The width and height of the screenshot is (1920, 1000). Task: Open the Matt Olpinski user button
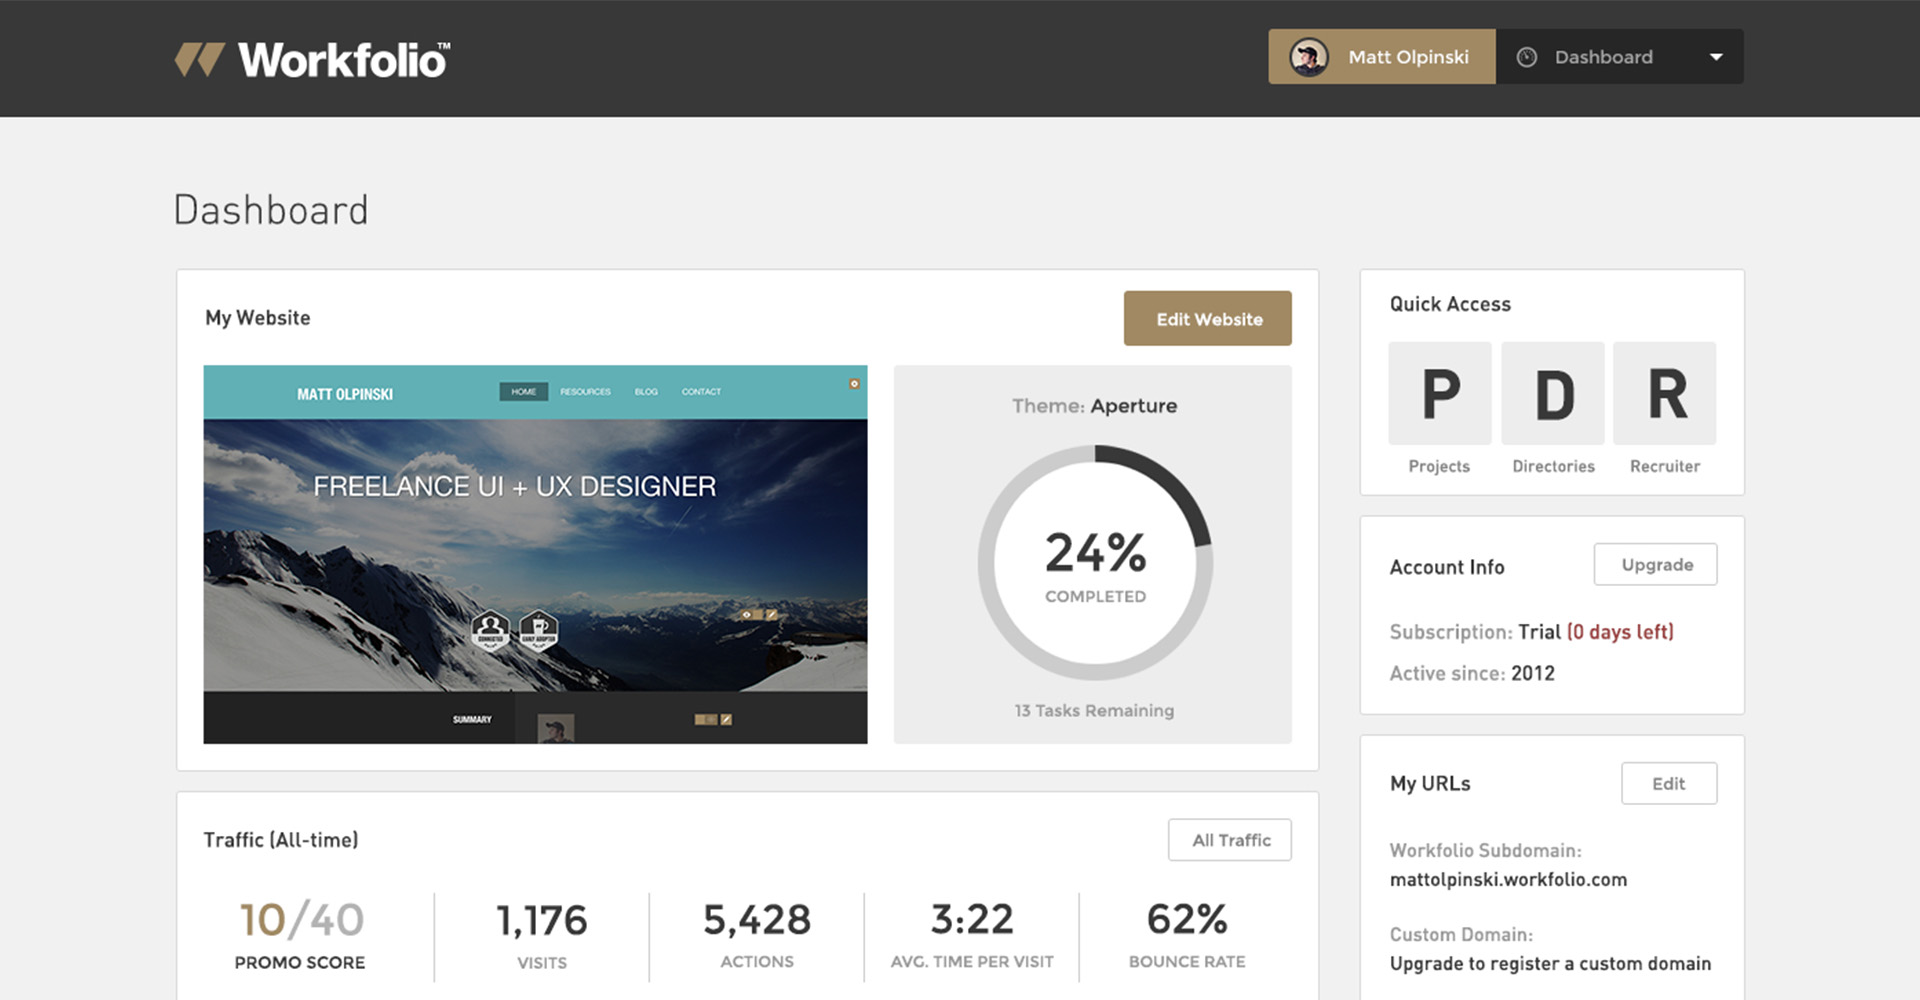[1382, 57]
